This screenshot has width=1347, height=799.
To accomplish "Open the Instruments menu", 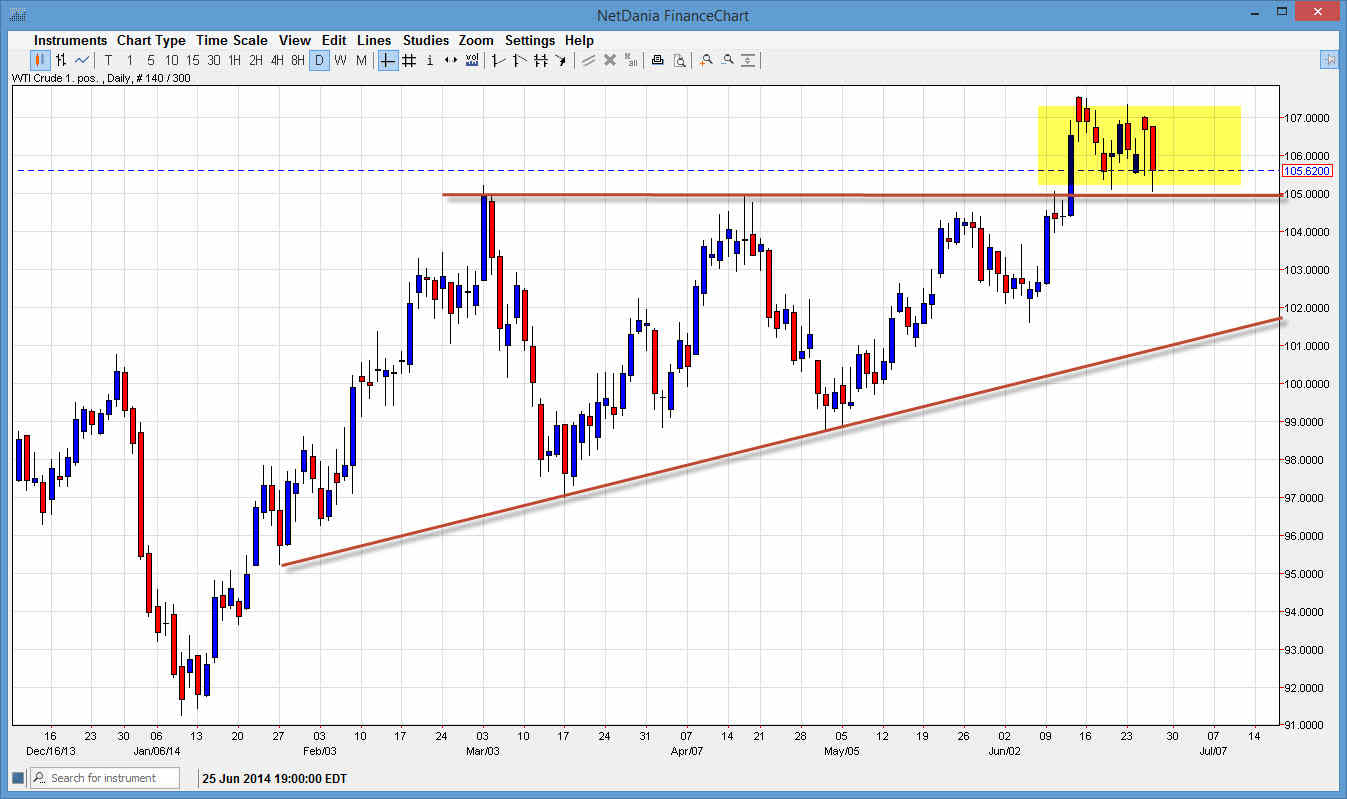I will [70, 40].
